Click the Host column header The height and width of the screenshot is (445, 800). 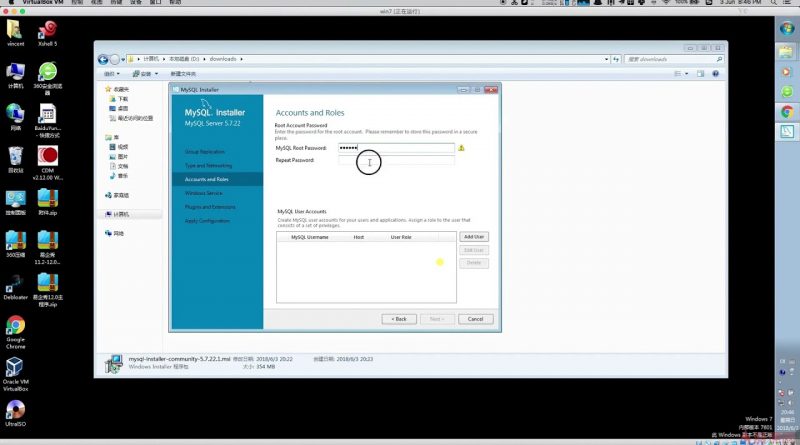click(x=359, y=237)
